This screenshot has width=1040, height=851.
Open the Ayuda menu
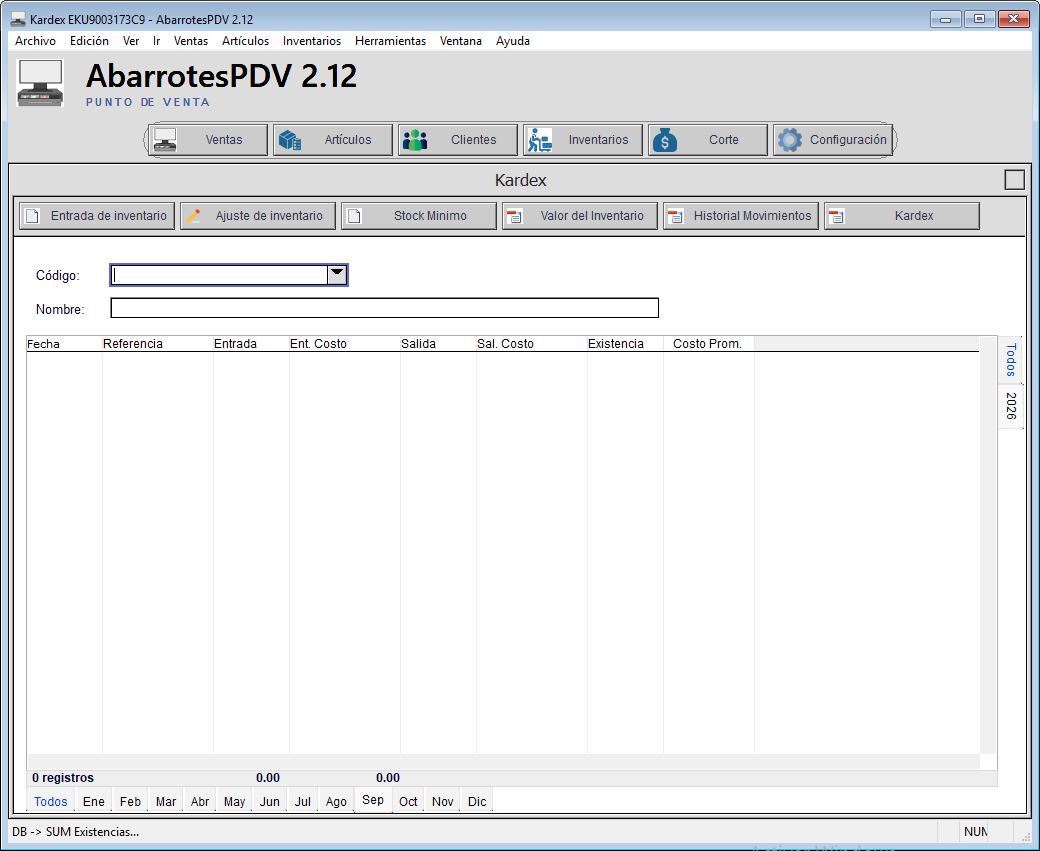tap(513, 41)
